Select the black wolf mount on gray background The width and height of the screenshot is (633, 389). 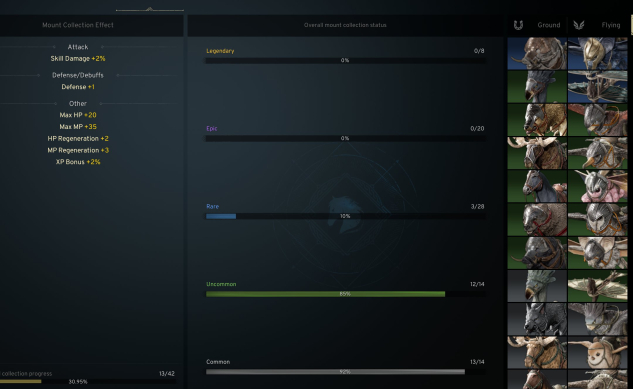pos(537,319)
